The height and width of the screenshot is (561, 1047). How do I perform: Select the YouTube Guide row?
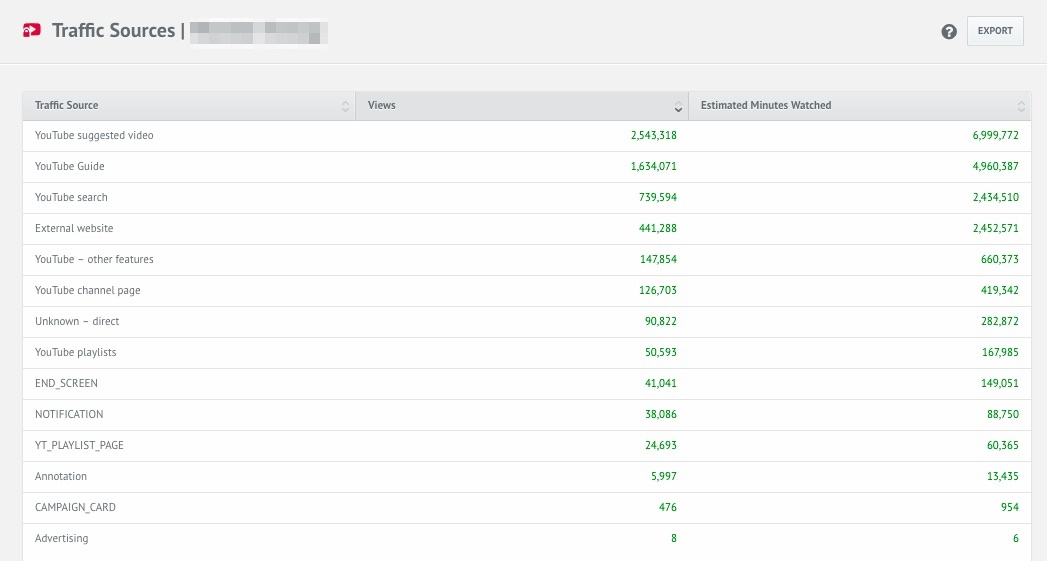527,166
